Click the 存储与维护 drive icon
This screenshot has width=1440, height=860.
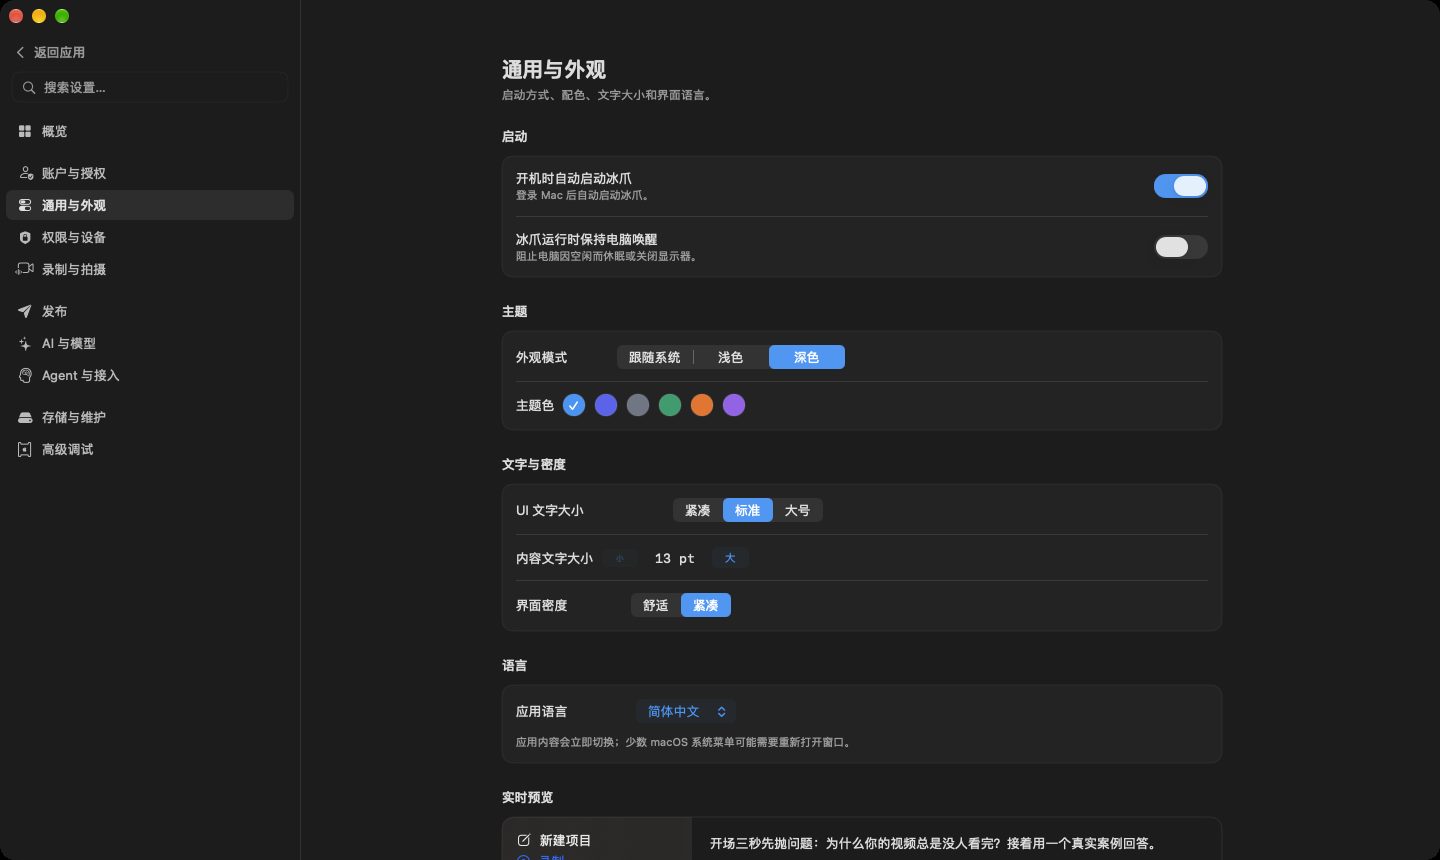point(25,417)
